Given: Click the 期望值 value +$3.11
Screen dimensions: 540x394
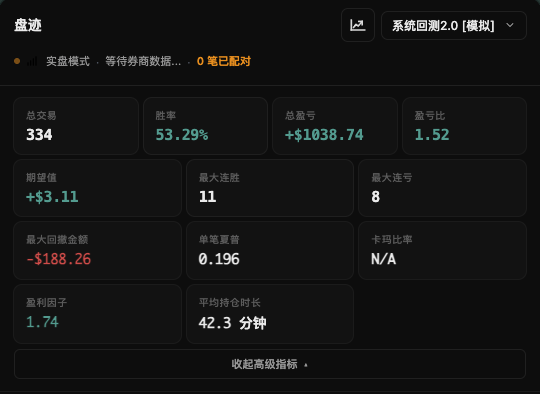Looking at the screenshot, I should point(52,197).
